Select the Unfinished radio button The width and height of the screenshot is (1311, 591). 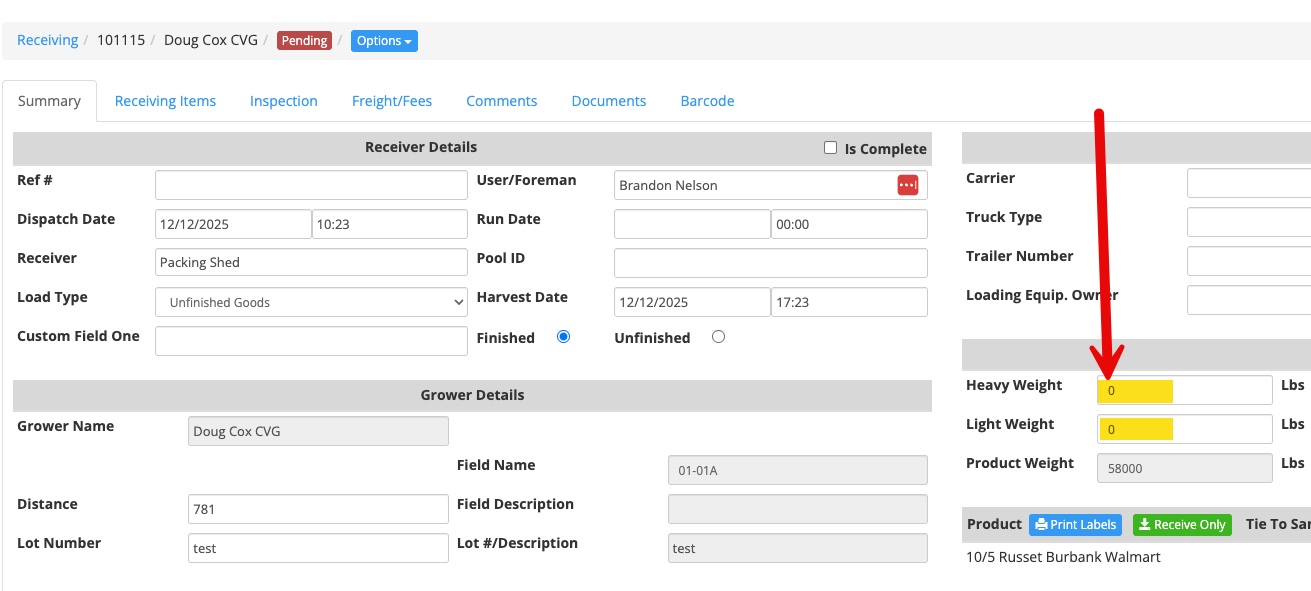point(718,337)
